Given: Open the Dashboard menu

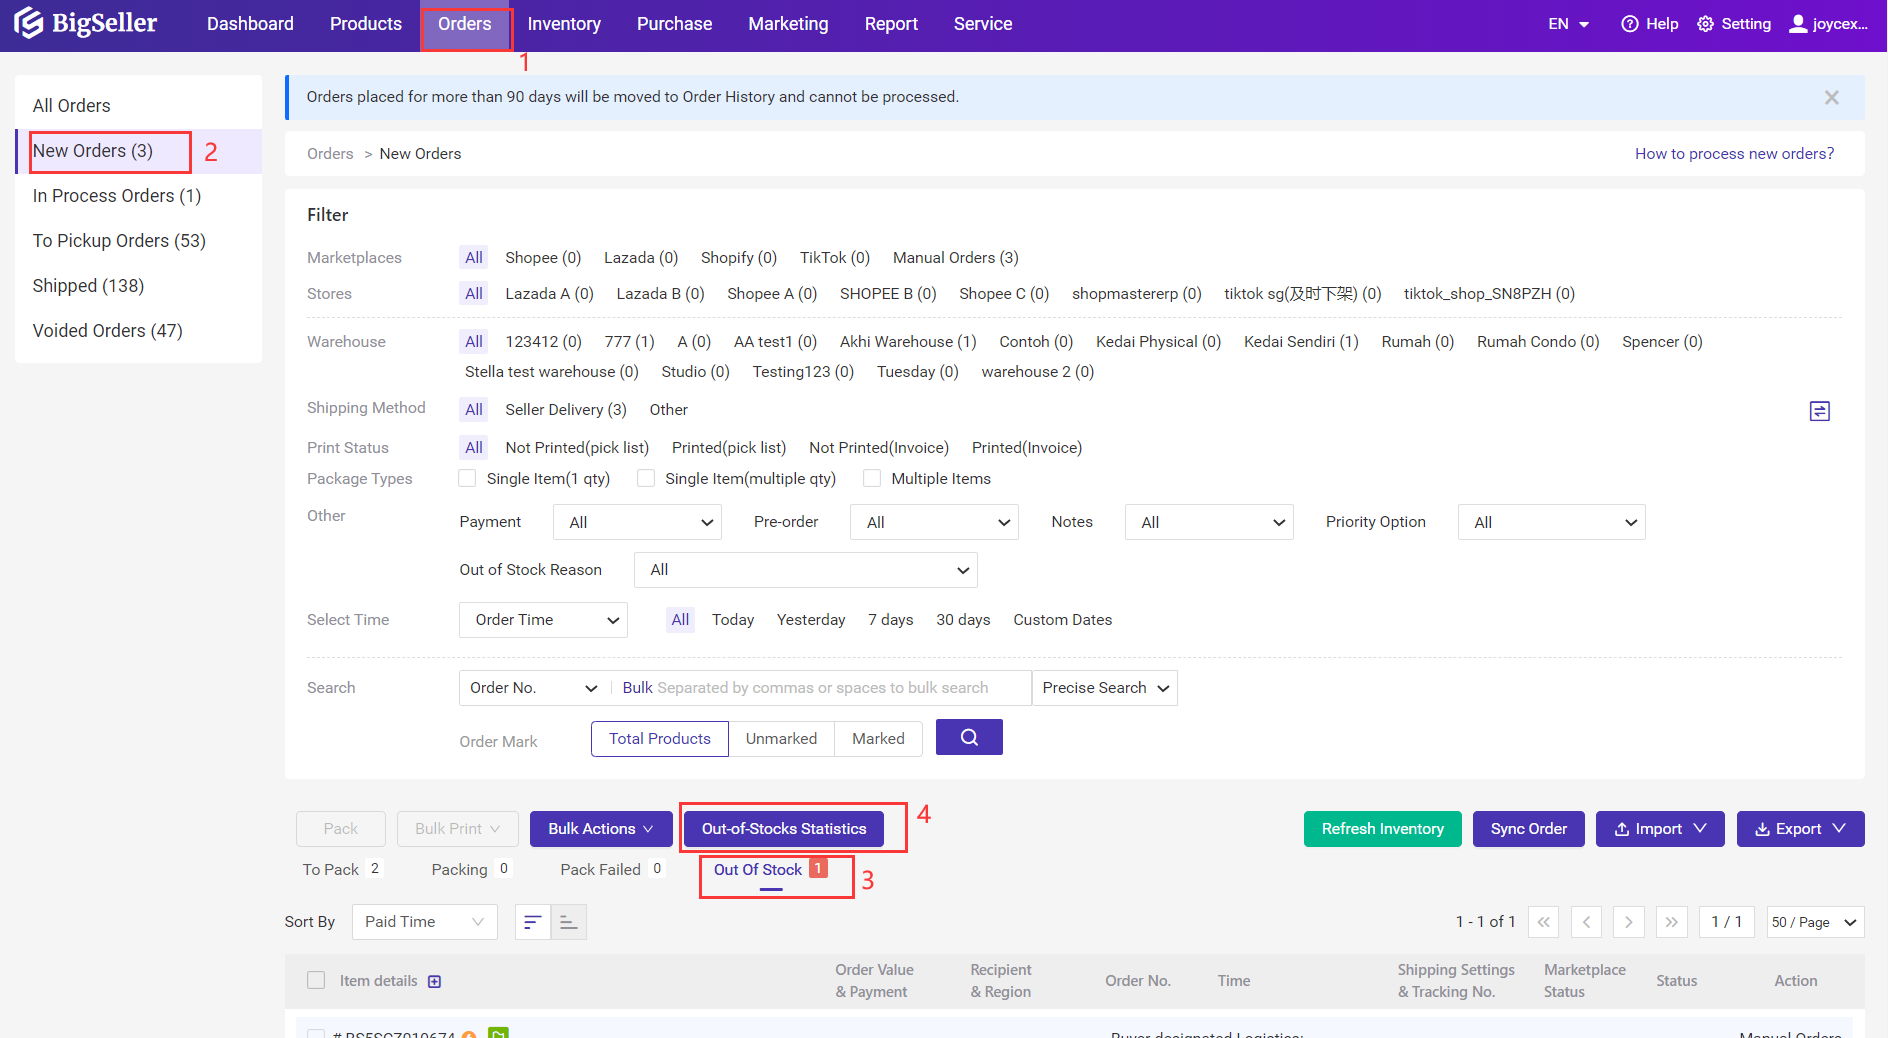Looking at the screenshot, I should (250, 24).
